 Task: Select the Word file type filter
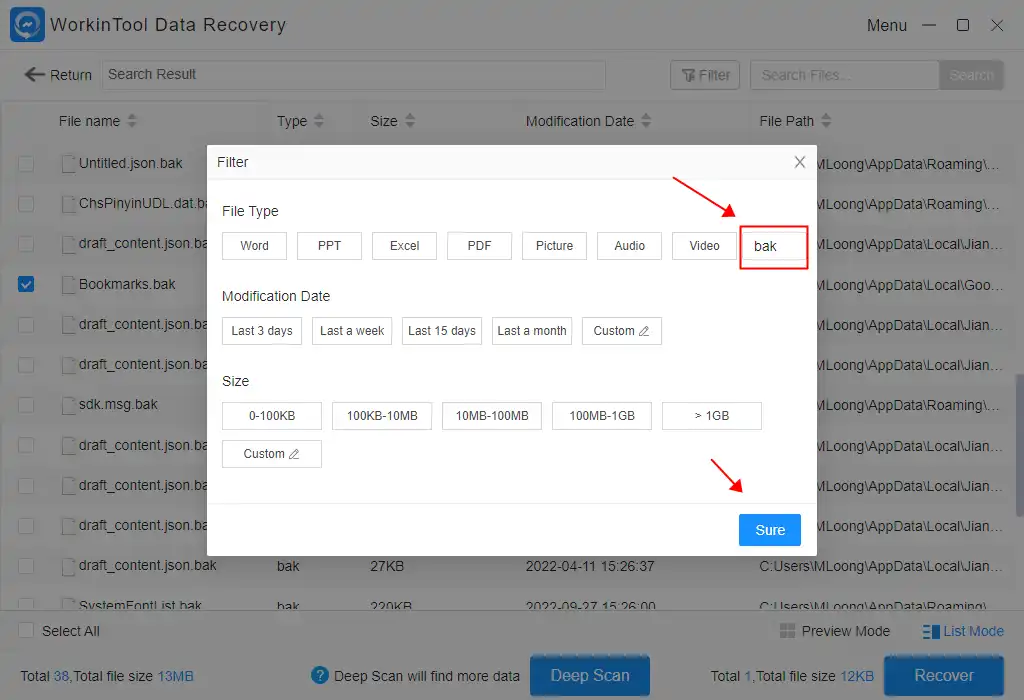254,246
